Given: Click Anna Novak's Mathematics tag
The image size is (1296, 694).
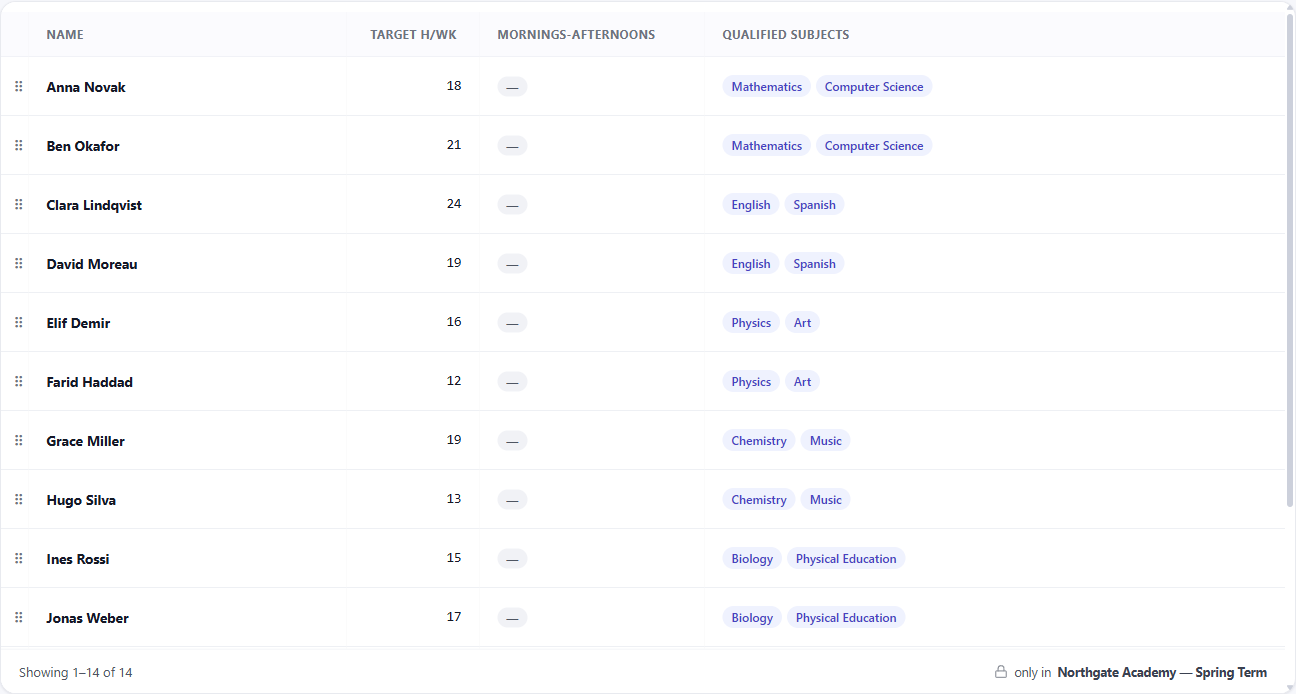Looking at the screenshot, I should (x=766, y=87).
